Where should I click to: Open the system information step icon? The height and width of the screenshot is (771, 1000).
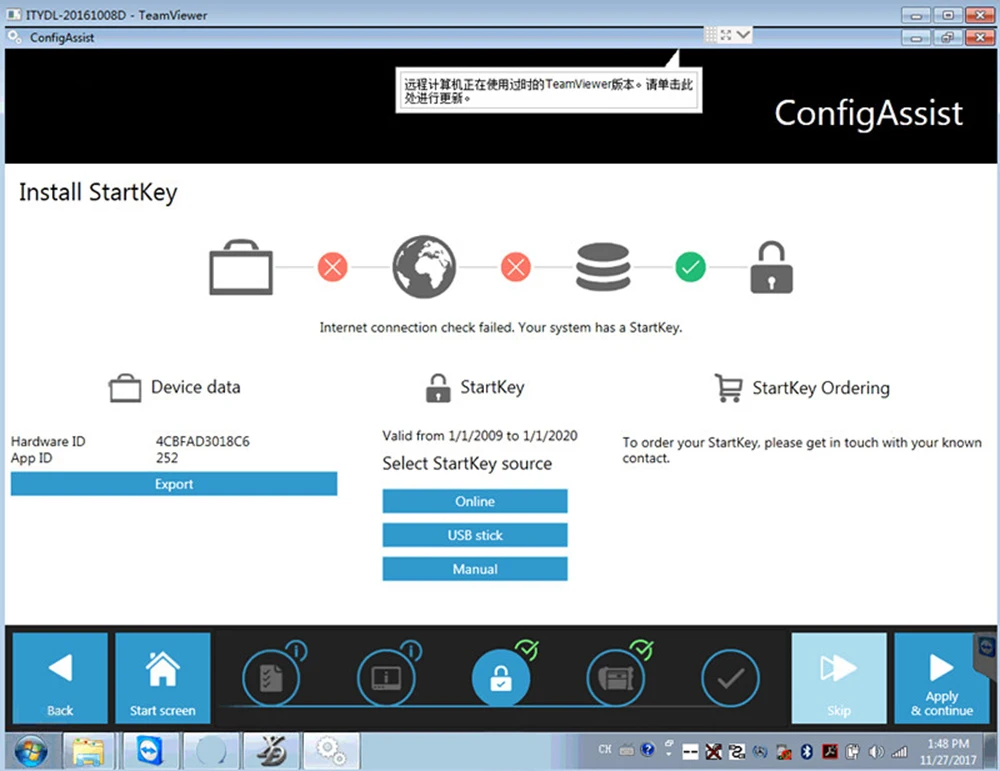(x=386, y=678)
